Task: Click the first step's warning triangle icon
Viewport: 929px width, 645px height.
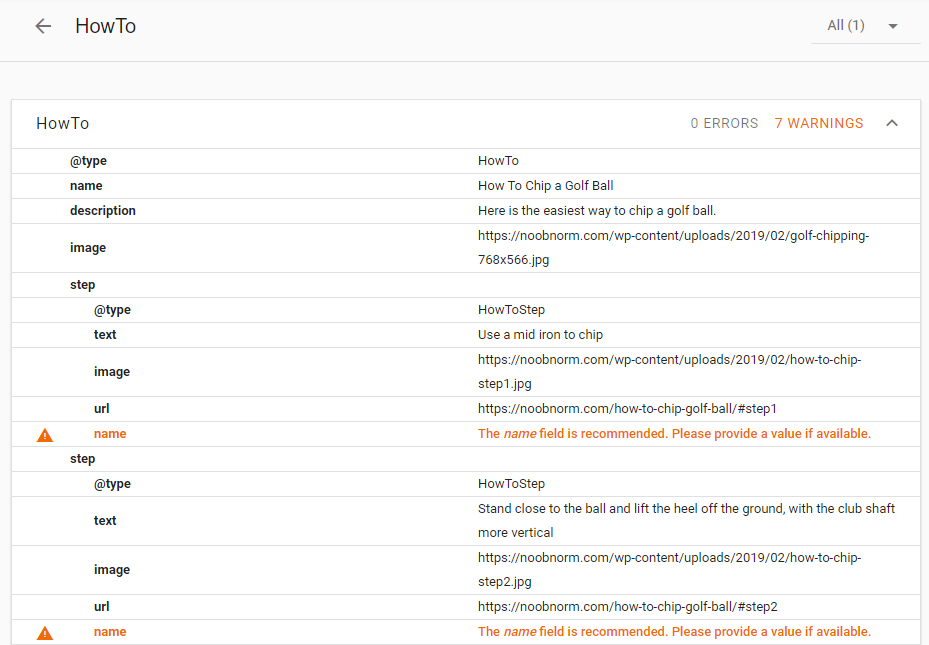Action: 45,435
